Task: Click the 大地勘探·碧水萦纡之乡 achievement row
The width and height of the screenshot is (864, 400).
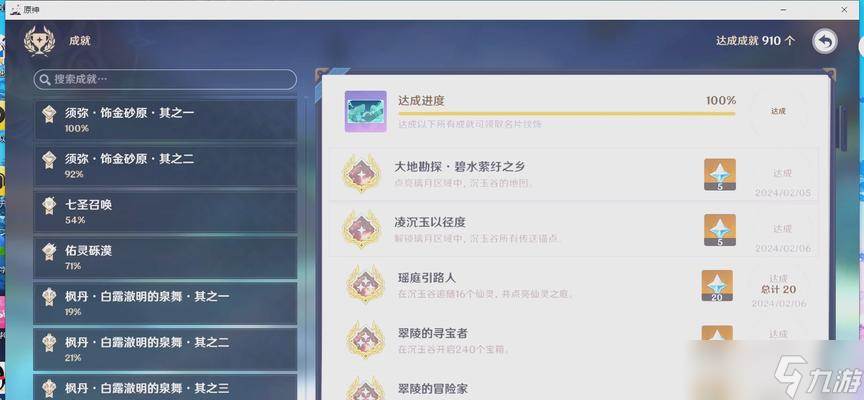Action: (x=573, y=175)
